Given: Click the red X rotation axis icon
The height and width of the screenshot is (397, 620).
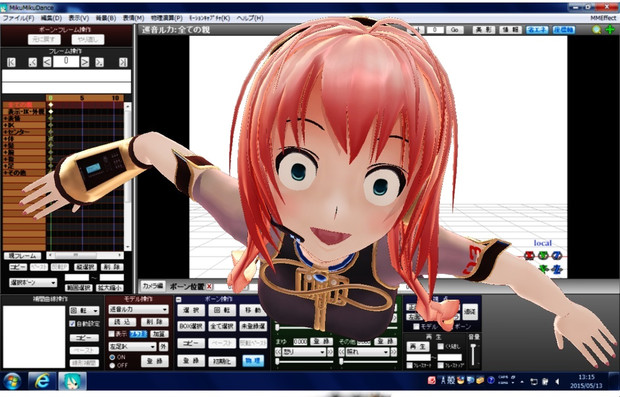Looking at the screenshot, I should (x=529, y=255).
